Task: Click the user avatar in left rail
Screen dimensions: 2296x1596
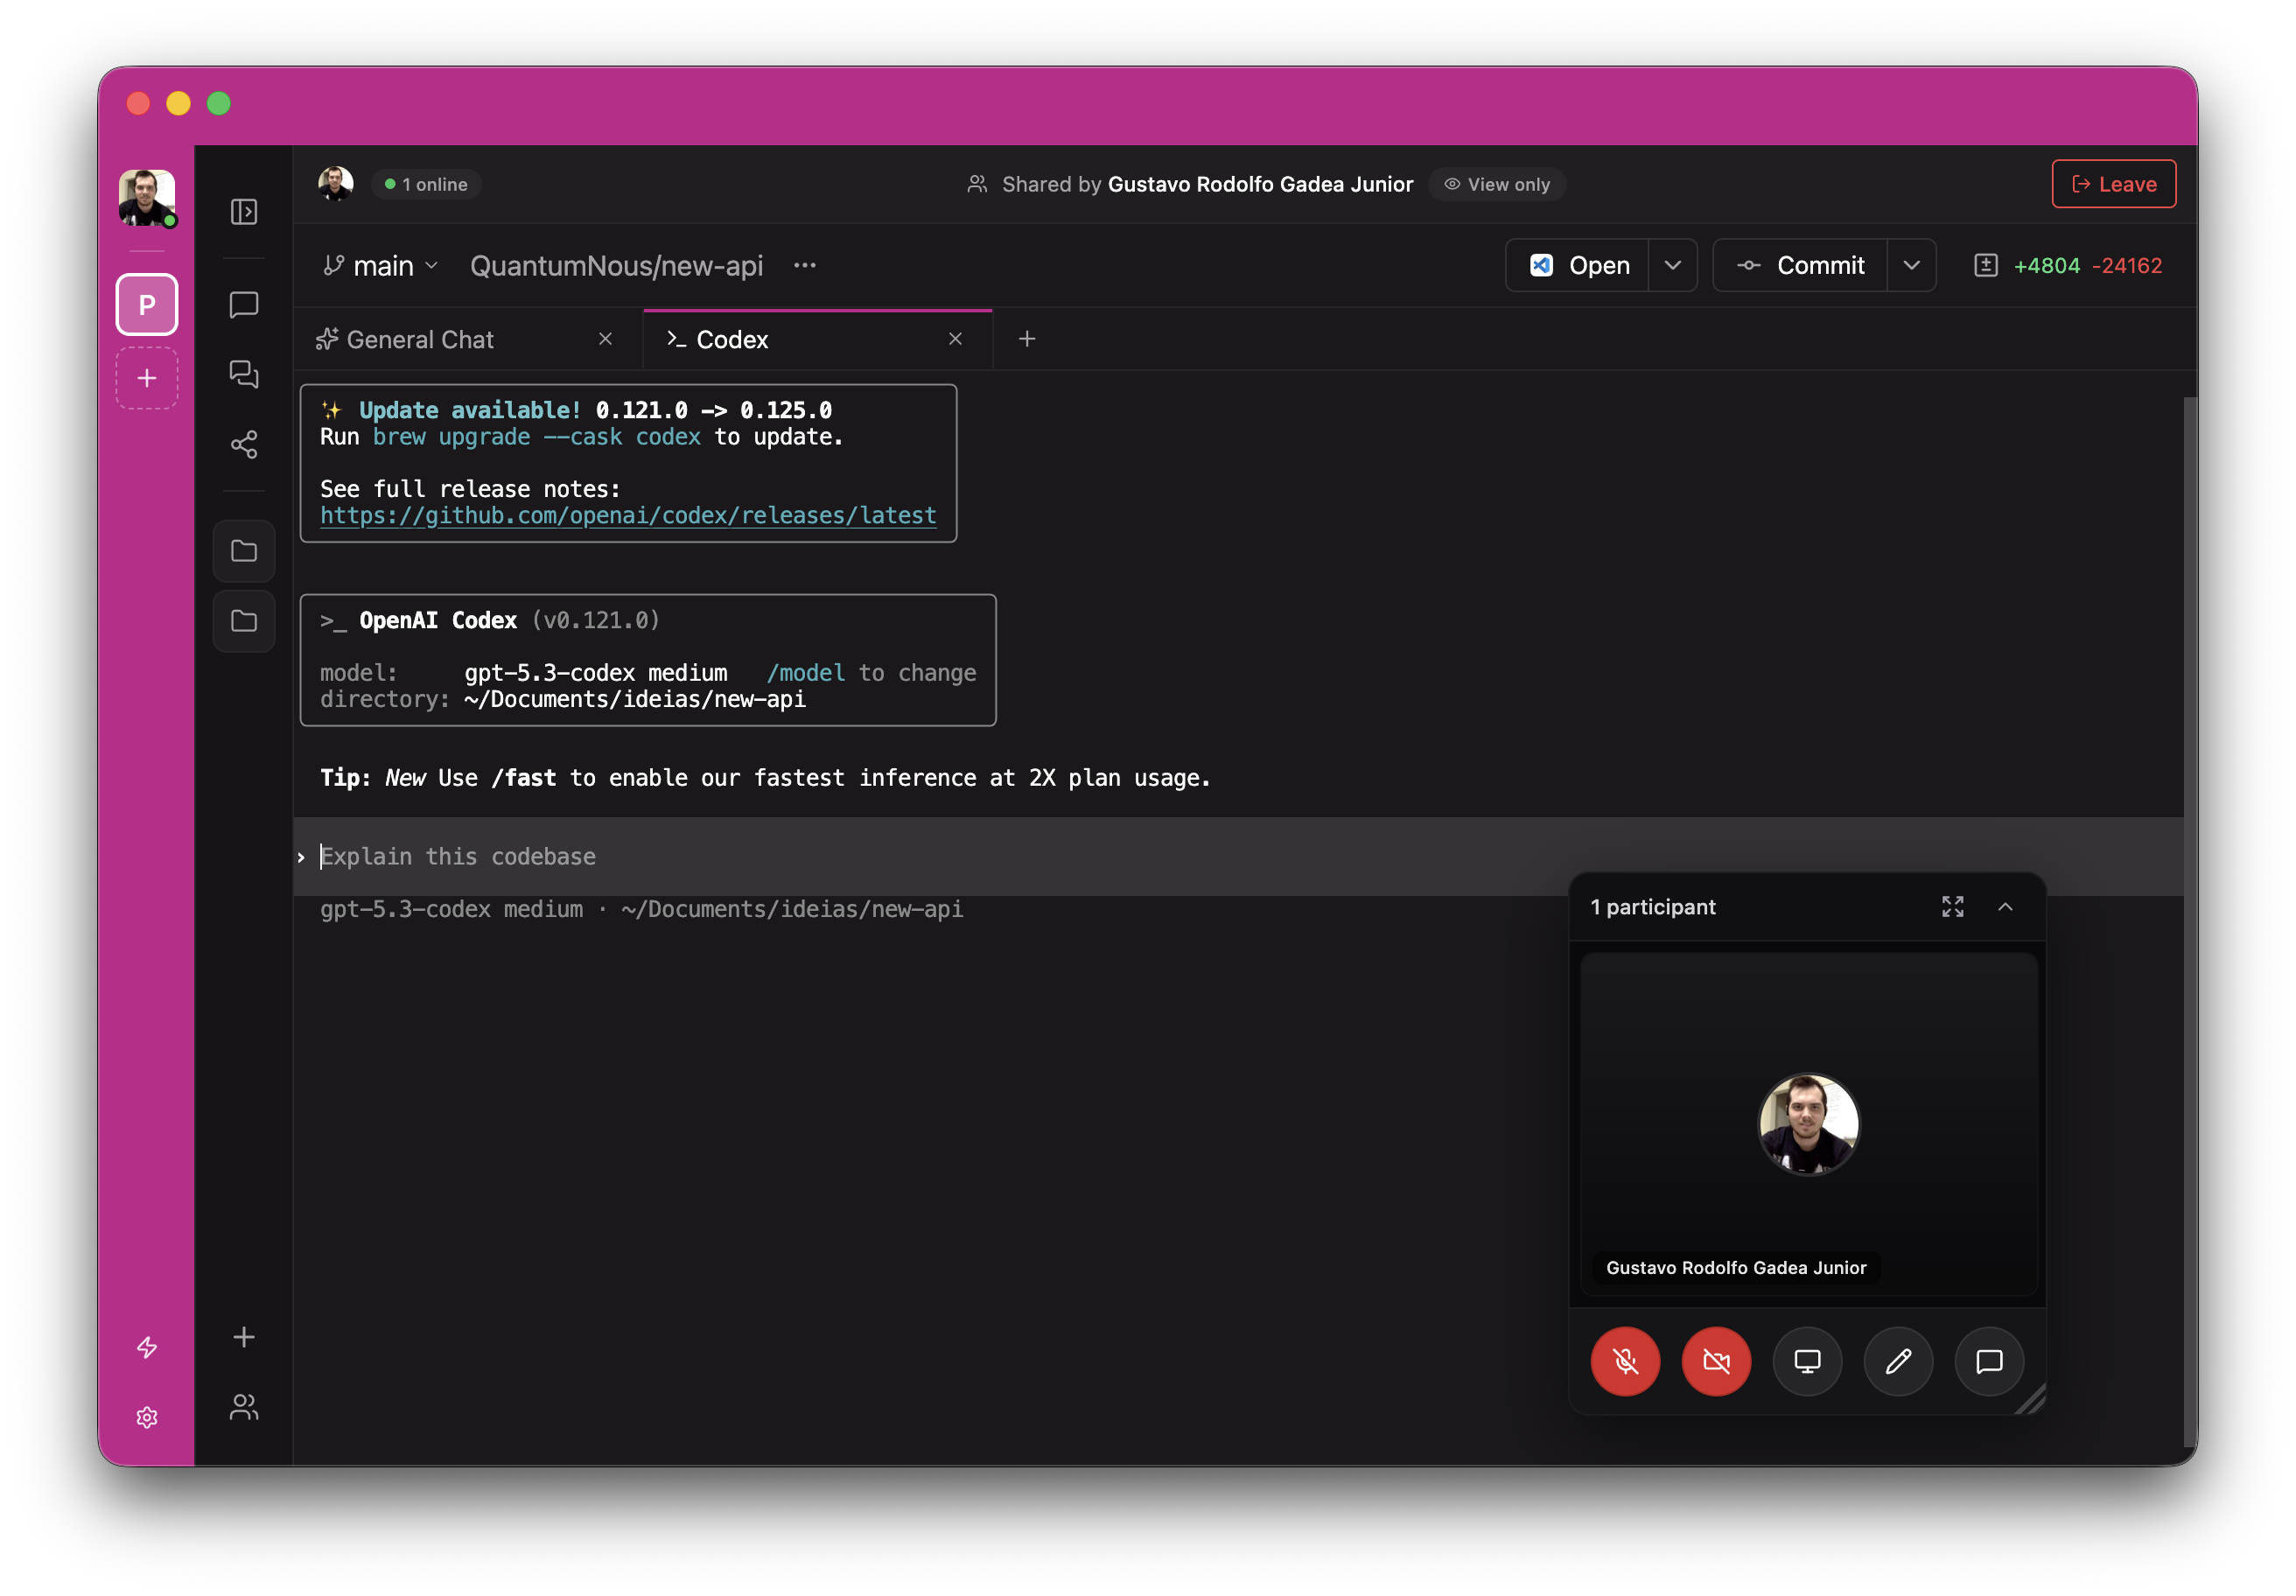Action: (147, 197)
